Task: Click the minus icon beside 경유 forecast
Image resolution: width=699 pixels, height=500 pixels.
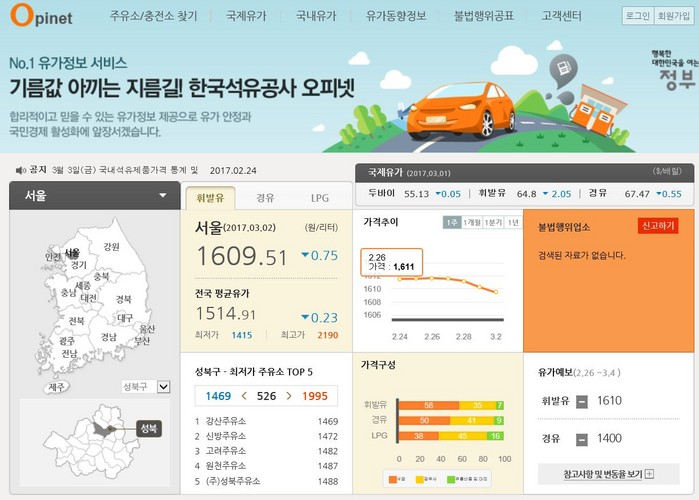Action: [582, 439]
